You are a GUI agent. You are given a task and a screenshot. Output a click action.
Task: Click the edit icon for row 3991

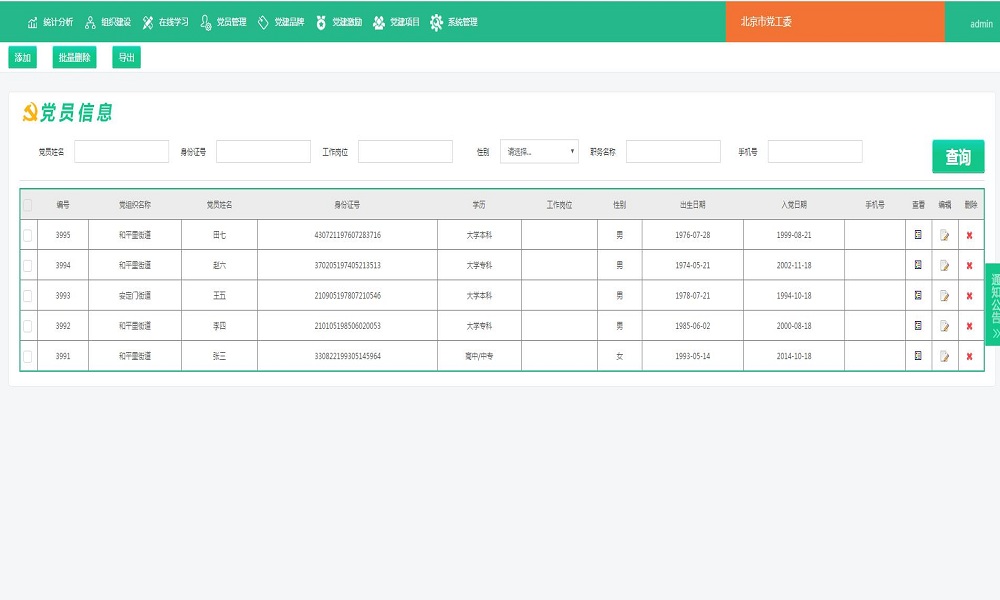(x=944, y=356)
